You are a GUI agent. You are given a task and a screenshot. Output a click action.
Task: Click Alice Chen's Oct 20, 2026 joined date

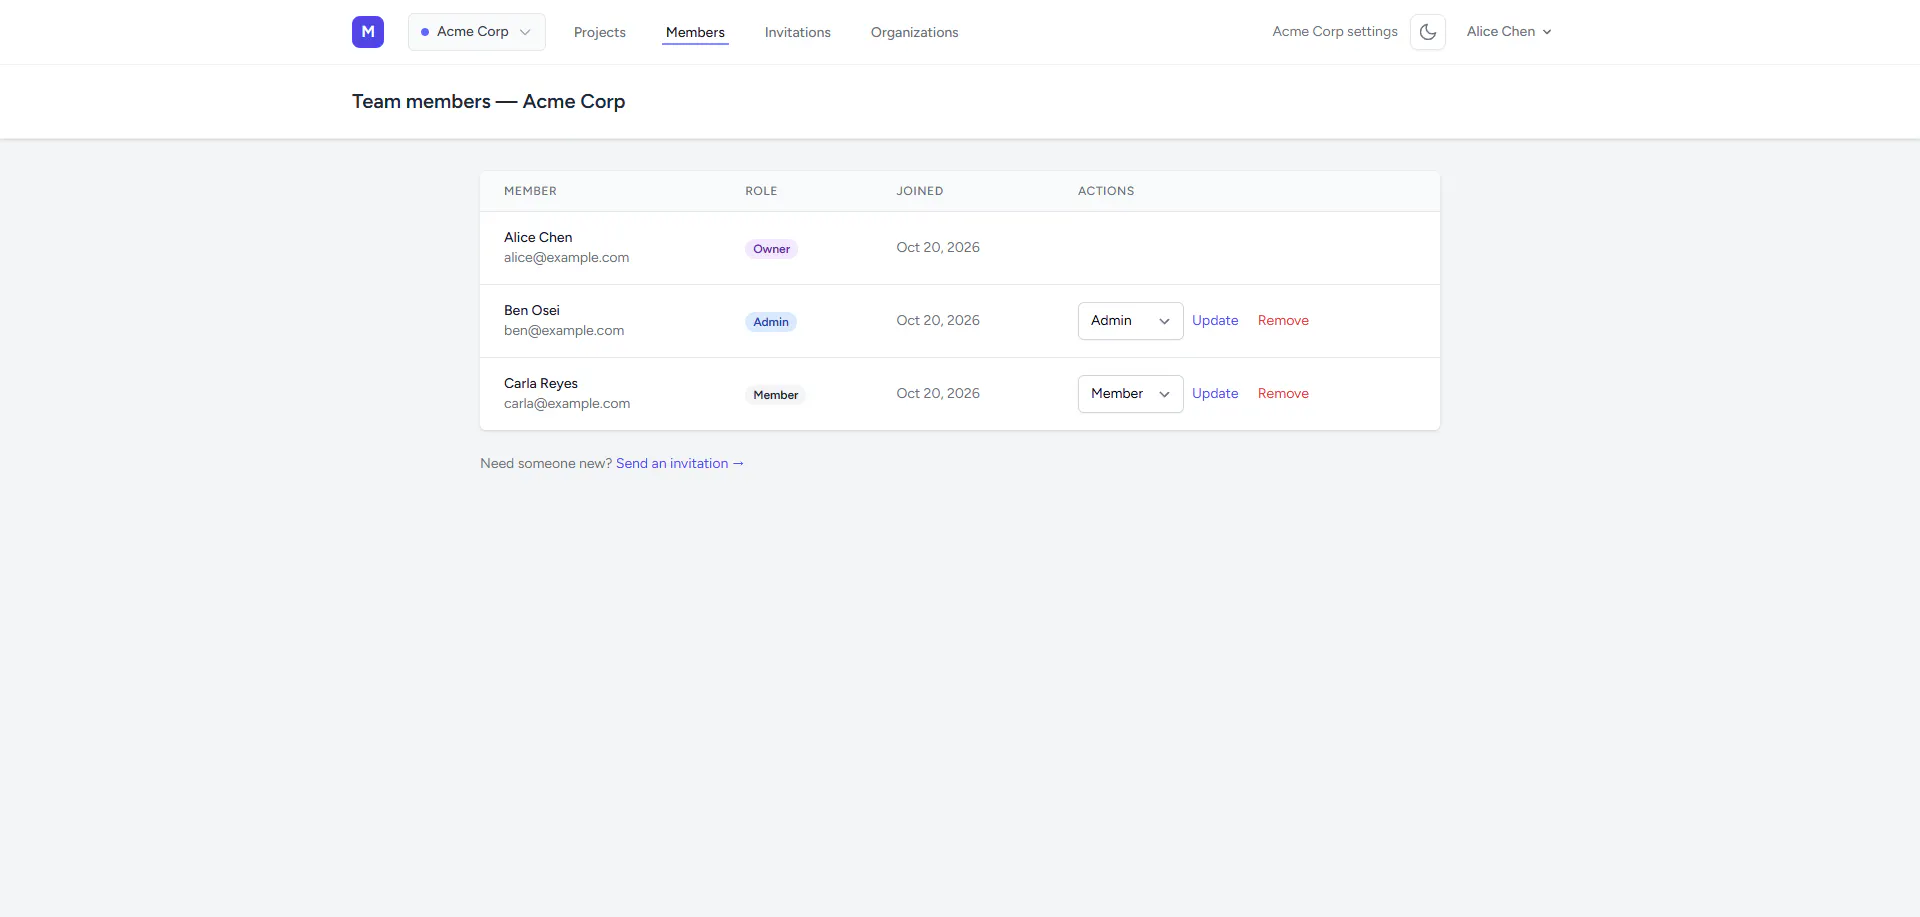(x=938, y=248)
